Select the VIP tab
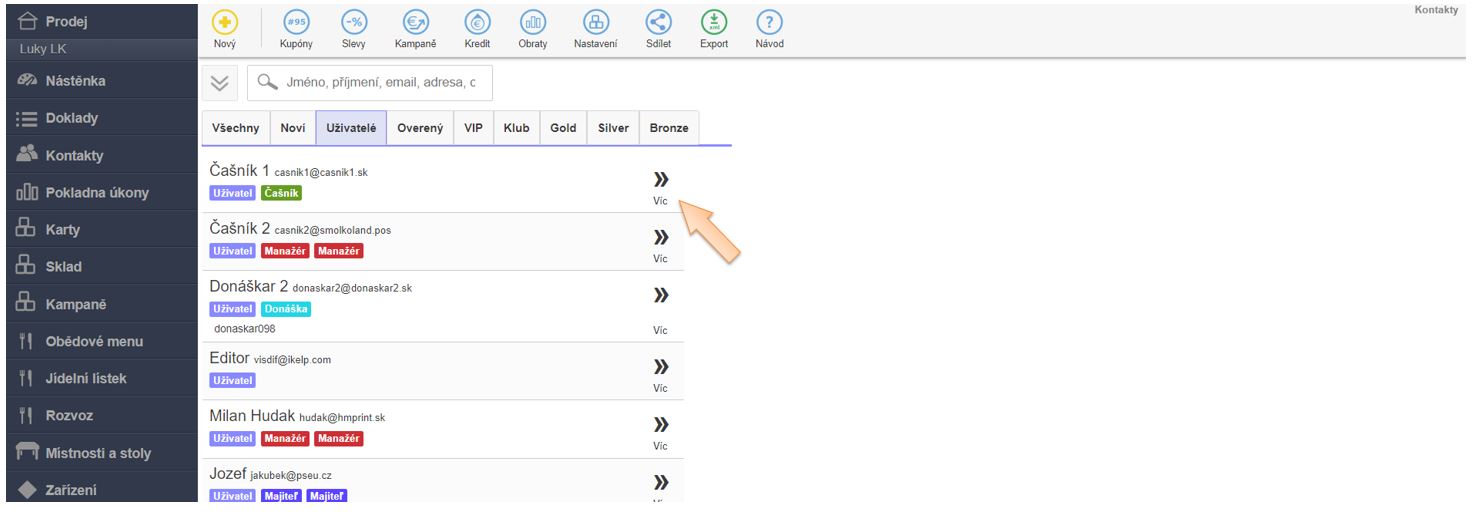 (x=472, y=128)
